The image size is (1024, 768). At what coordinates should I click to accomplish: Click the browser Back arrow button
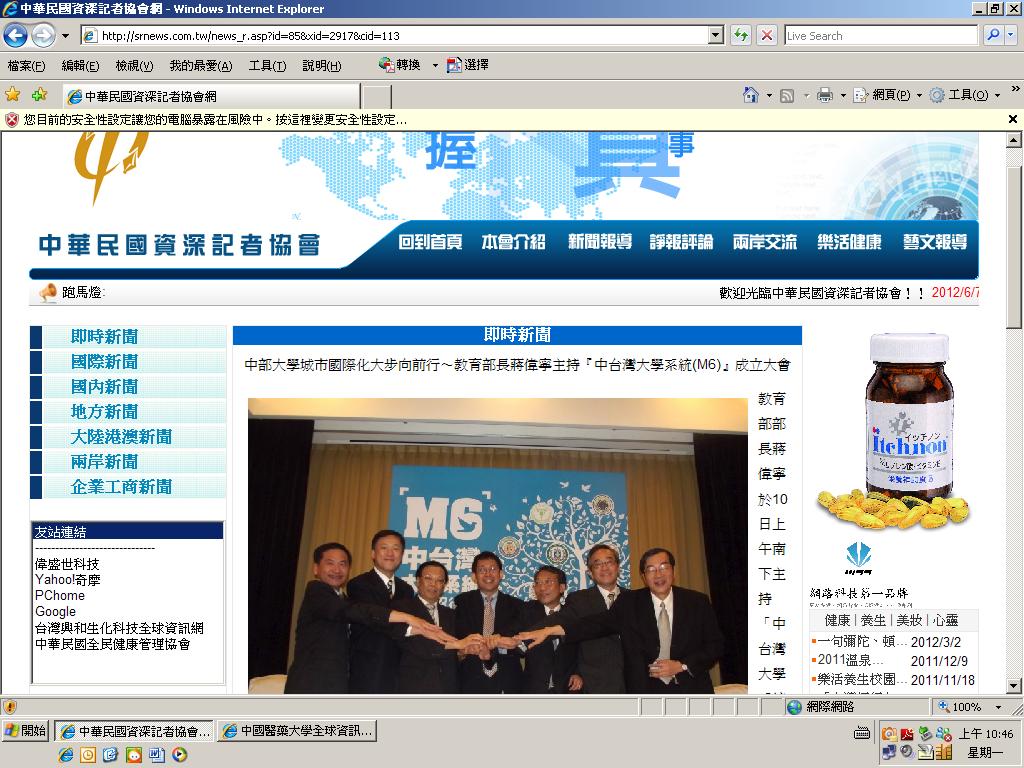(x=16, y=35)
